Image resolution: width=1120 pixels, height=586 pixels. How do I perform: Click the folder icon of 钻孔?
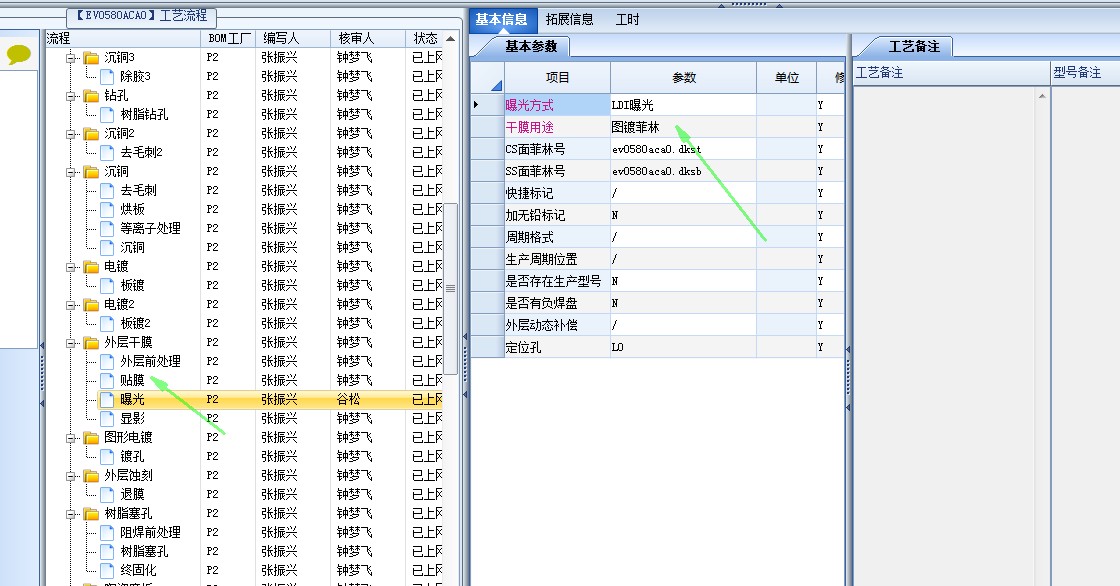[91, 95]
